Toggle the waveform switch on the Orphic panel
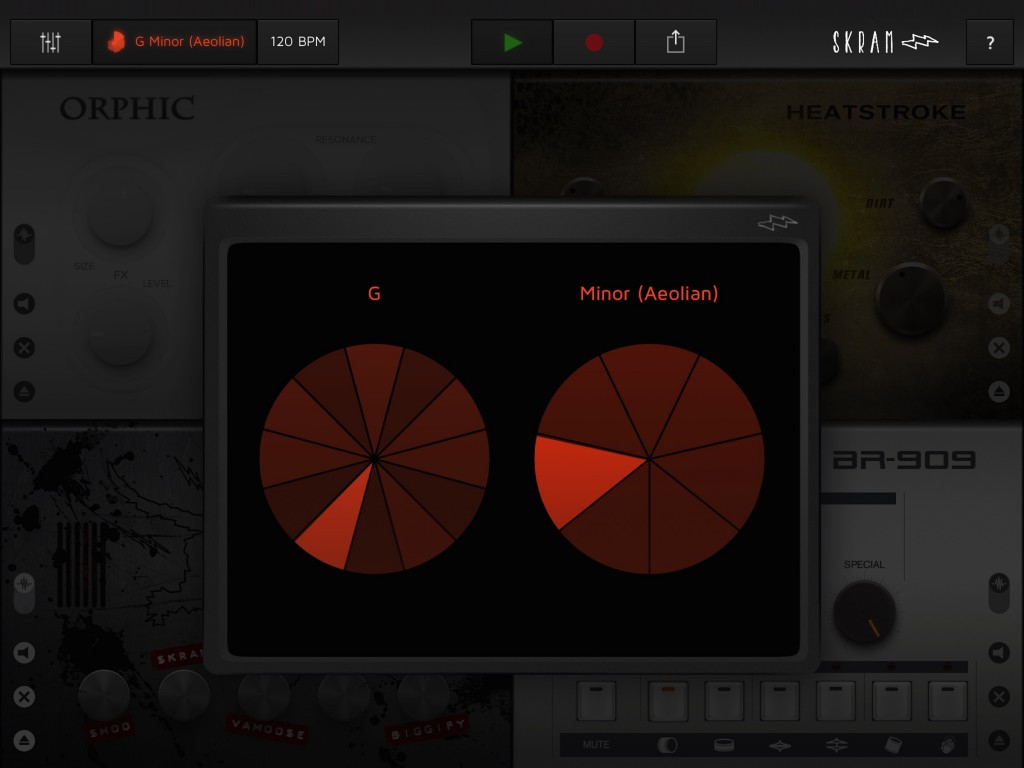This screenshot has width=1024, height=768. point(24,243)
